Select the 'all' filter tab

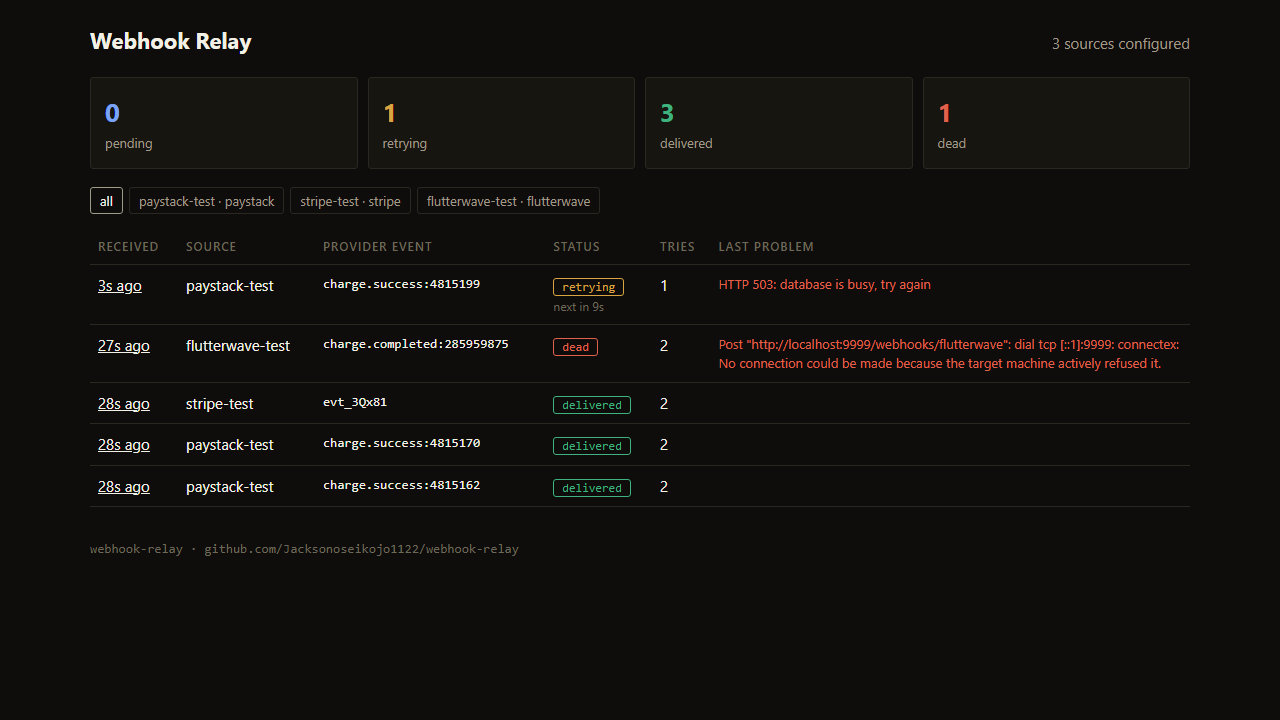click(x=106, y=201)
